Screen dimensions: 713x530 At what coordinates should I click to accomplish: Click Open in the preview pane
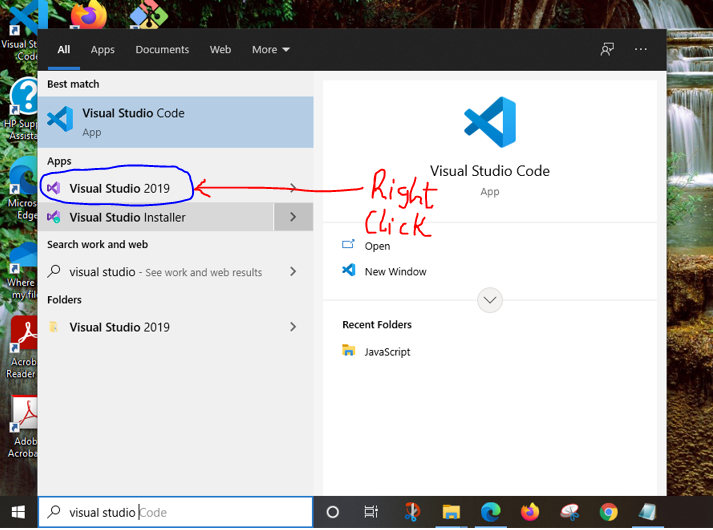pyautogui.click(x=377, y=246)
